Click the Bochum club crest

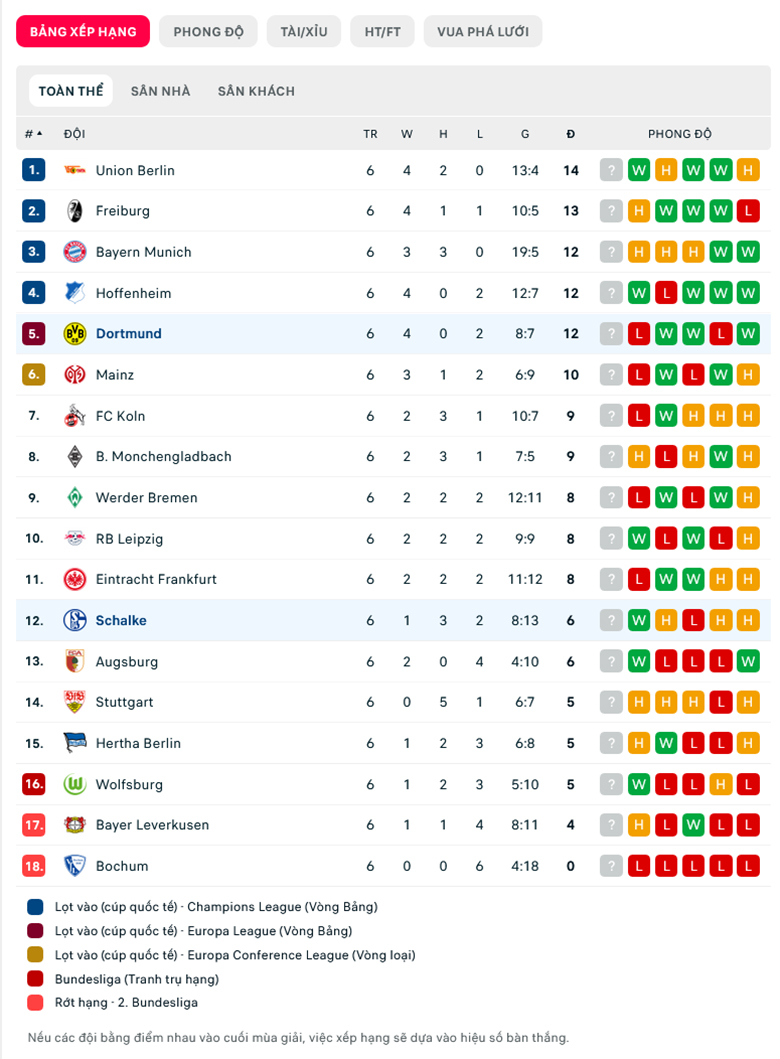[x=74, y=866]
